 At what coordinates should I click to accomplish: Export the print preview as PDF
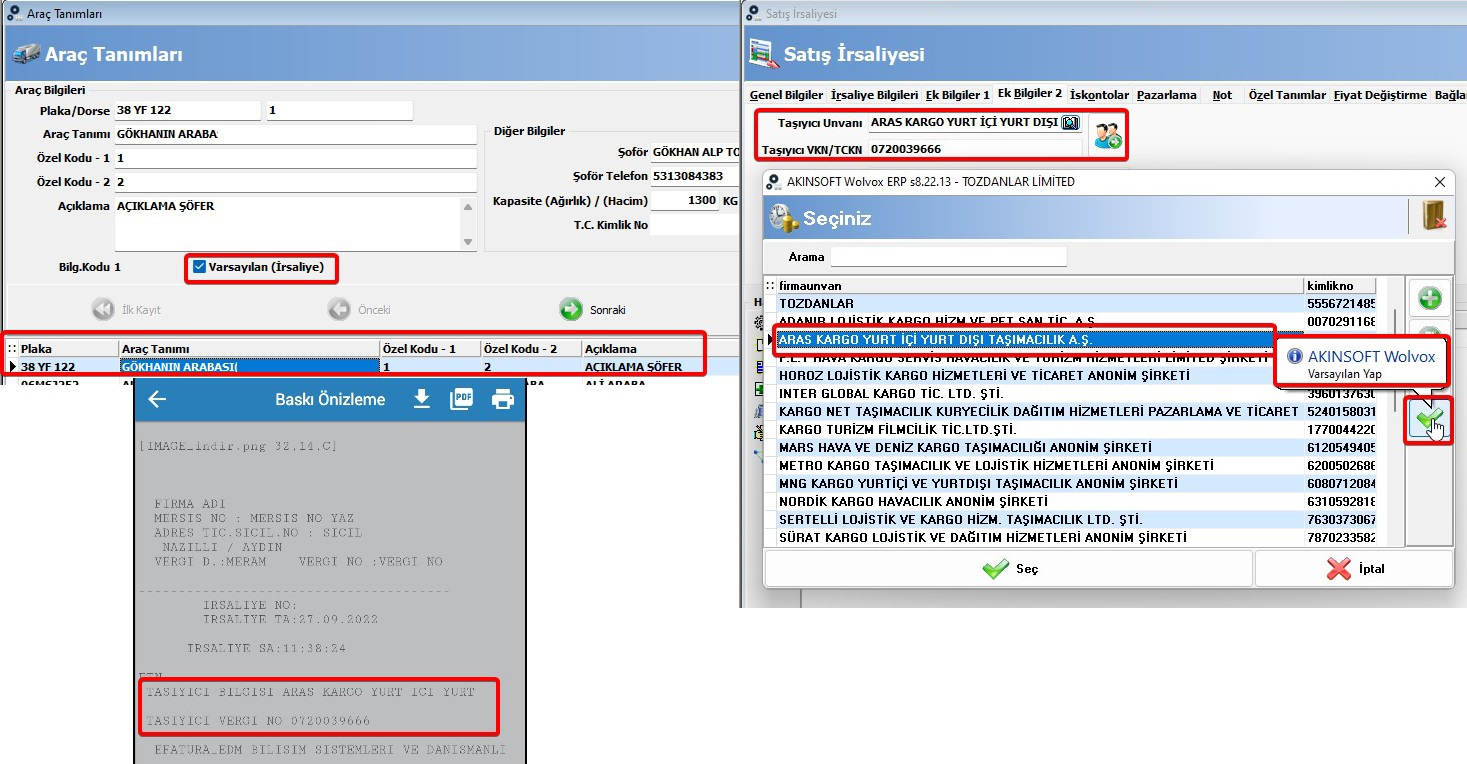[x=462, y=400]
